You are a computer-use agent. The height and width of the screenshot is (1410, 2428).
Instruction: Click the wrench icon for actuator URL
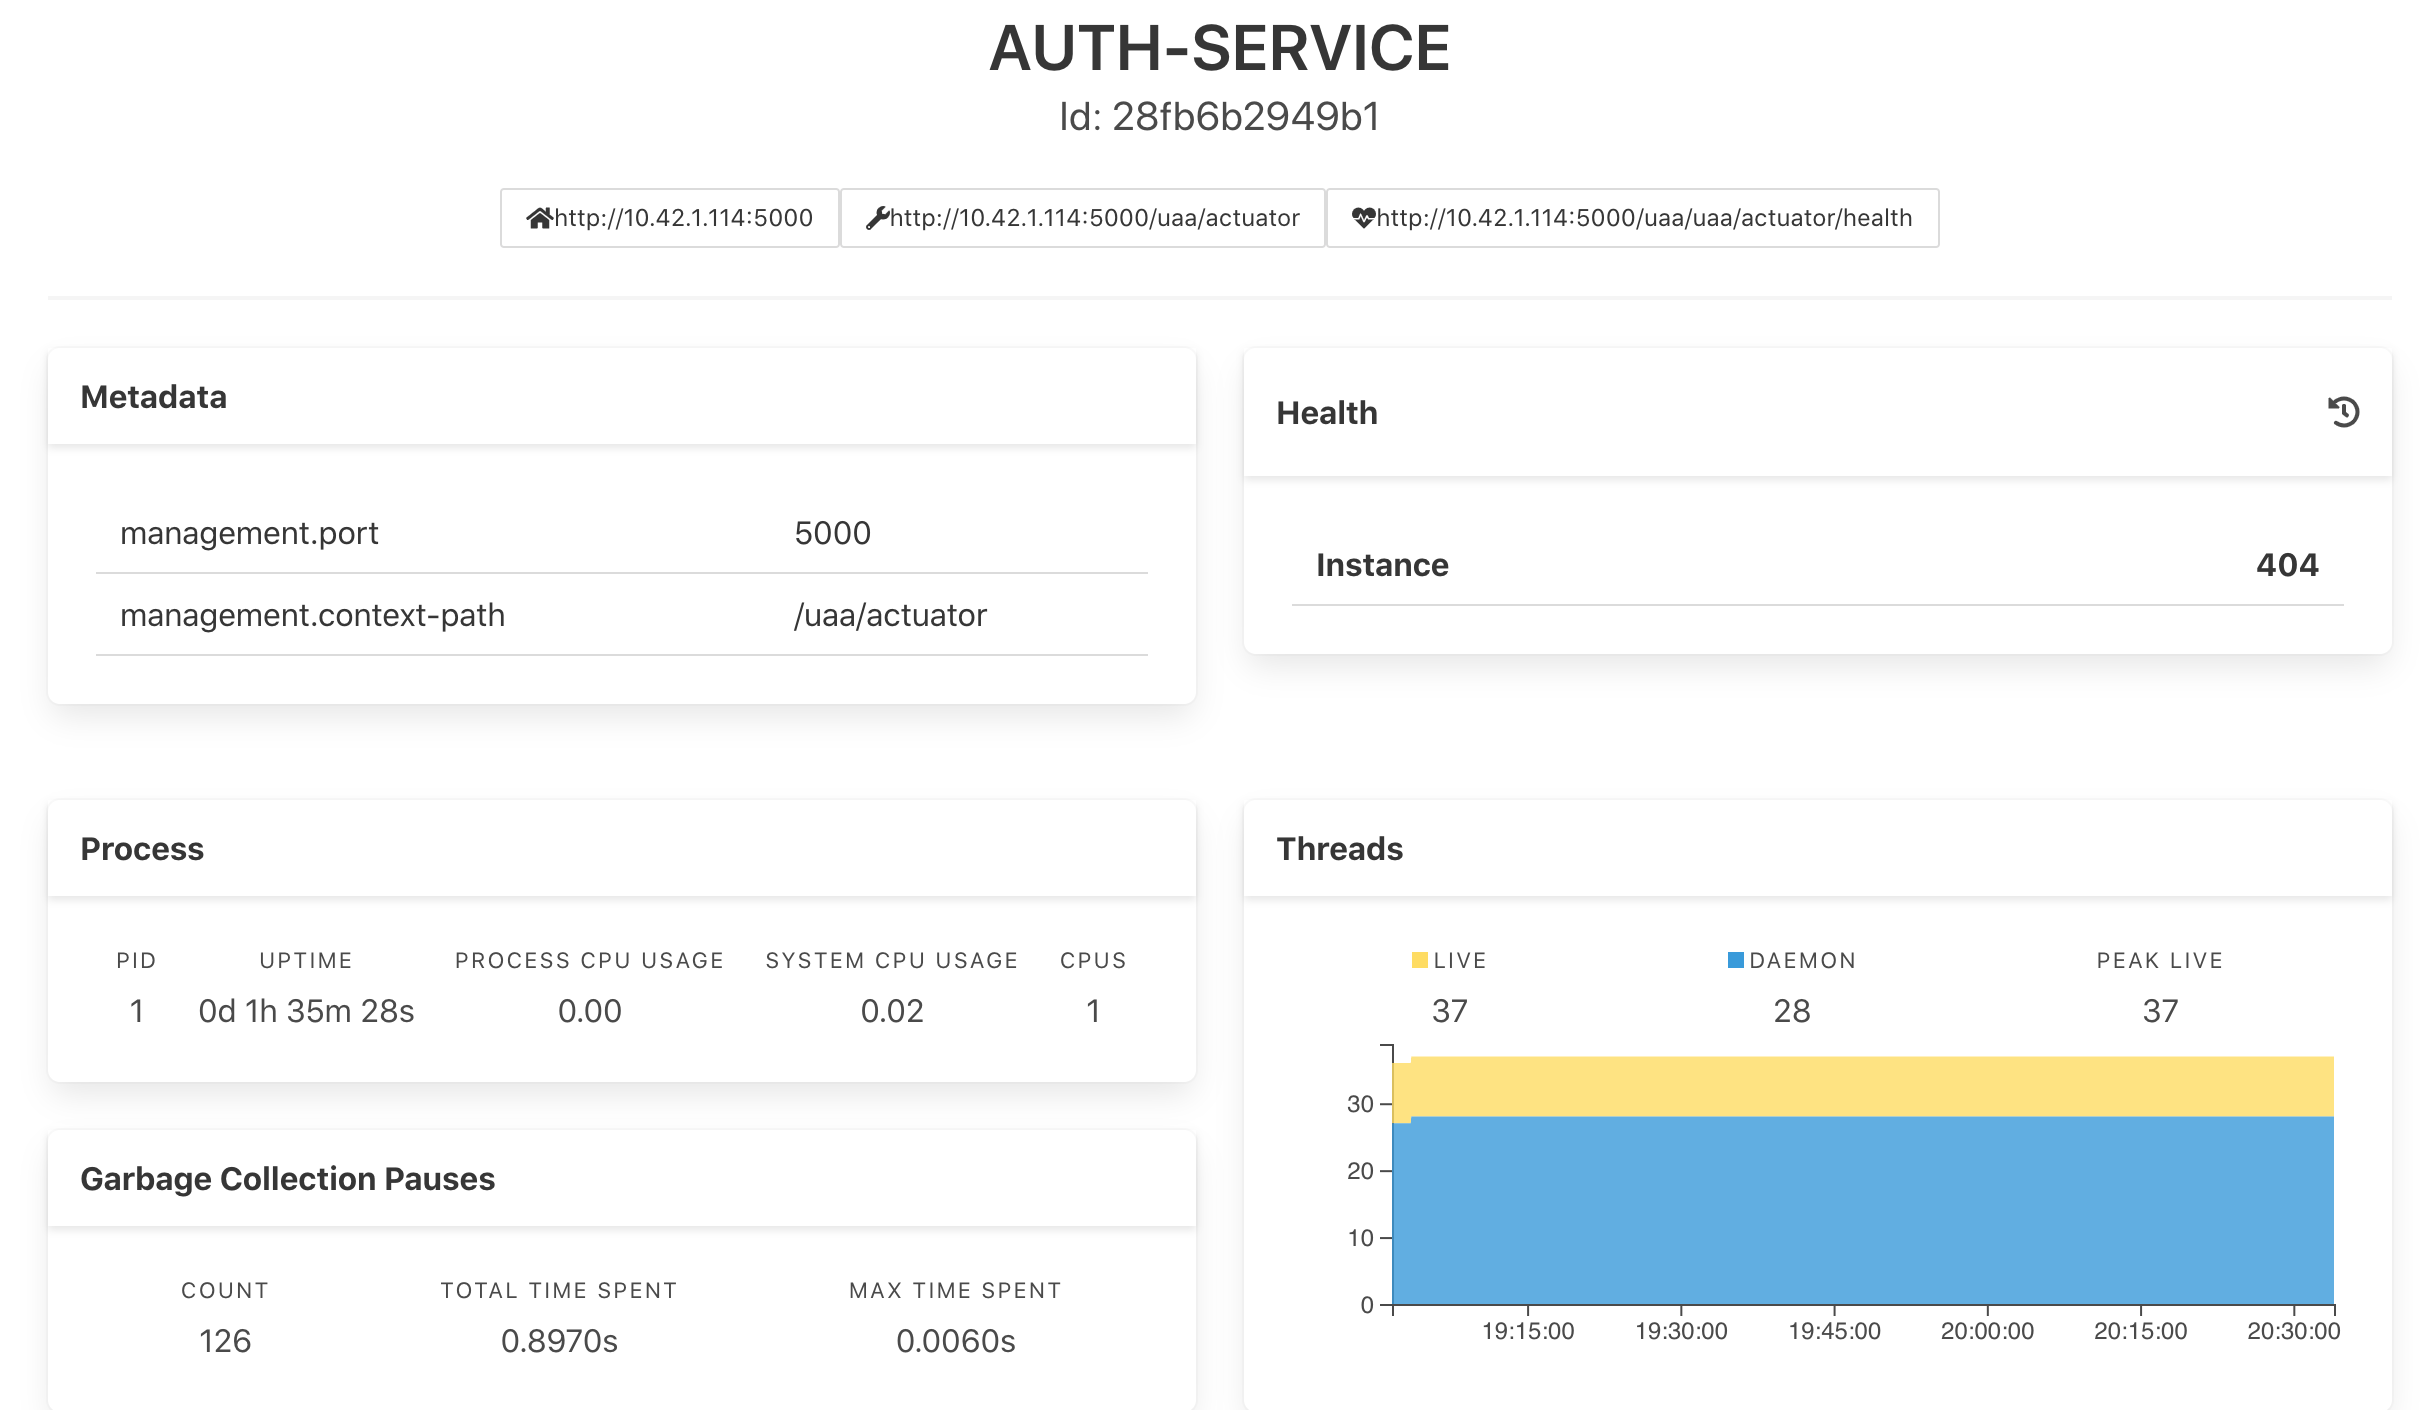pos(877,218)
